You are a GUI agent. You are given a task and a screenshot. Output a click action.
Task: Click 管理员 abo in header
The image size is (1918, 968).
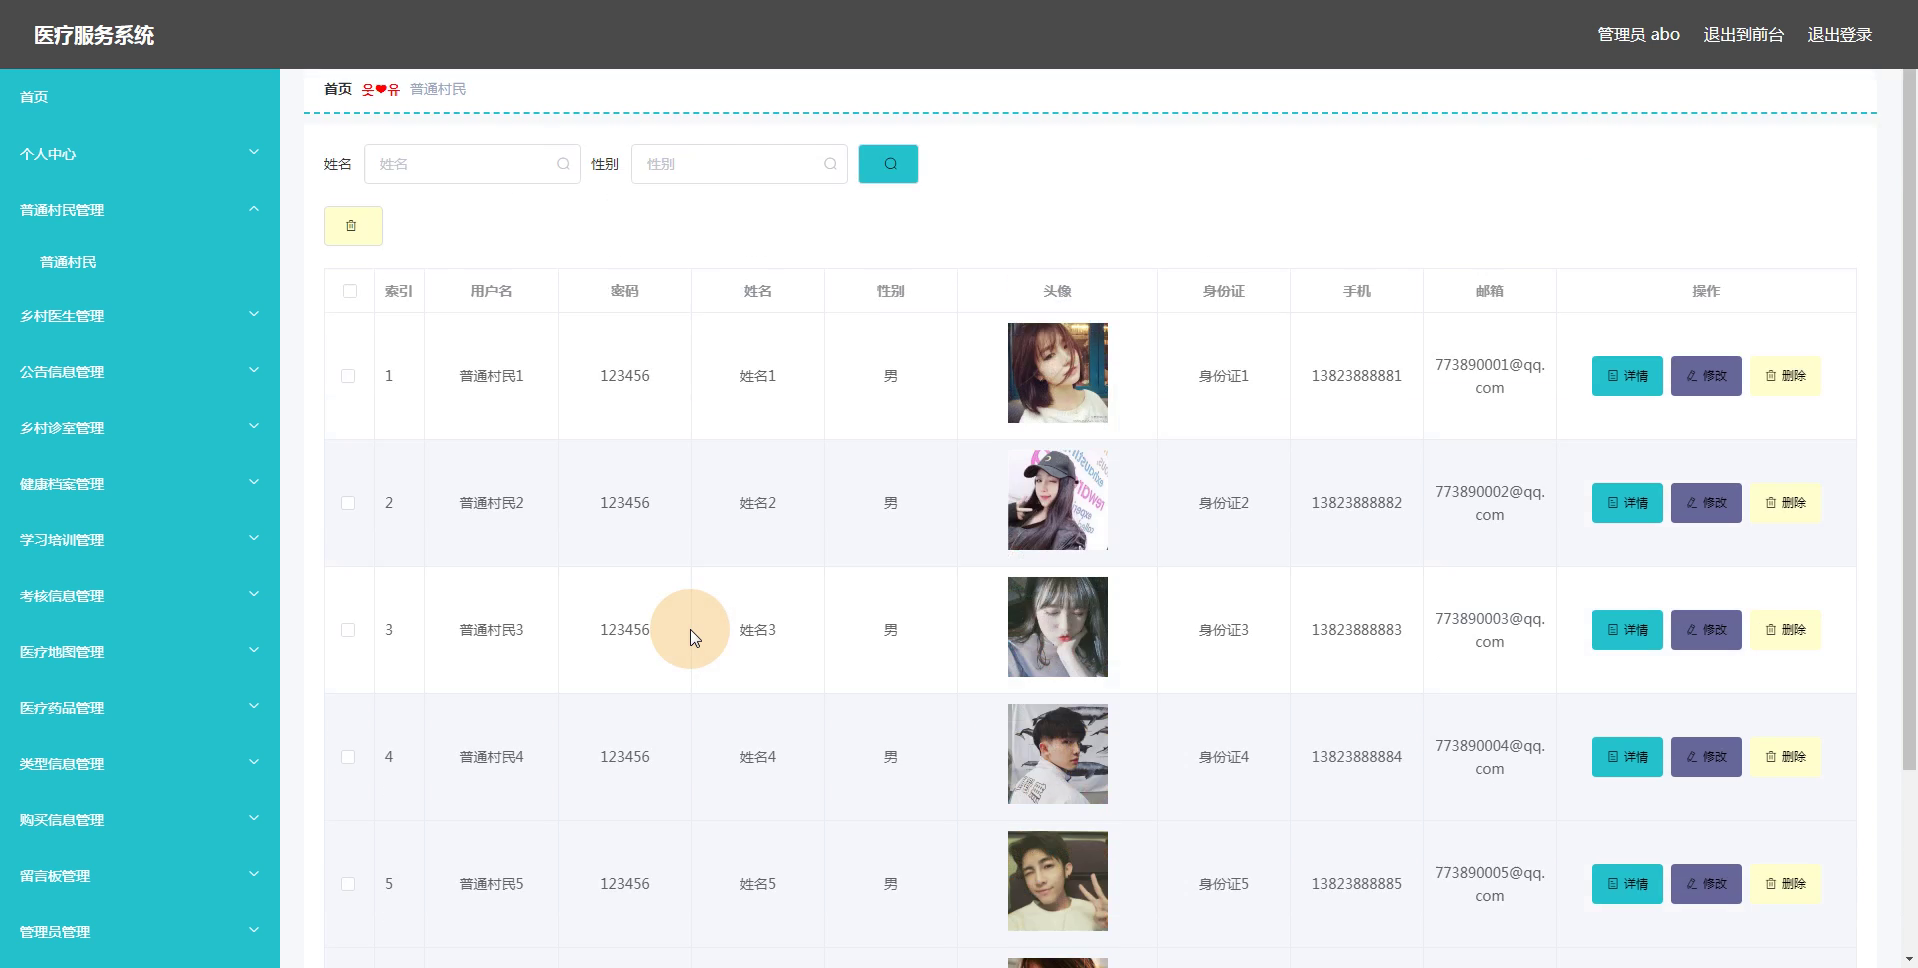pos(1638,34)
